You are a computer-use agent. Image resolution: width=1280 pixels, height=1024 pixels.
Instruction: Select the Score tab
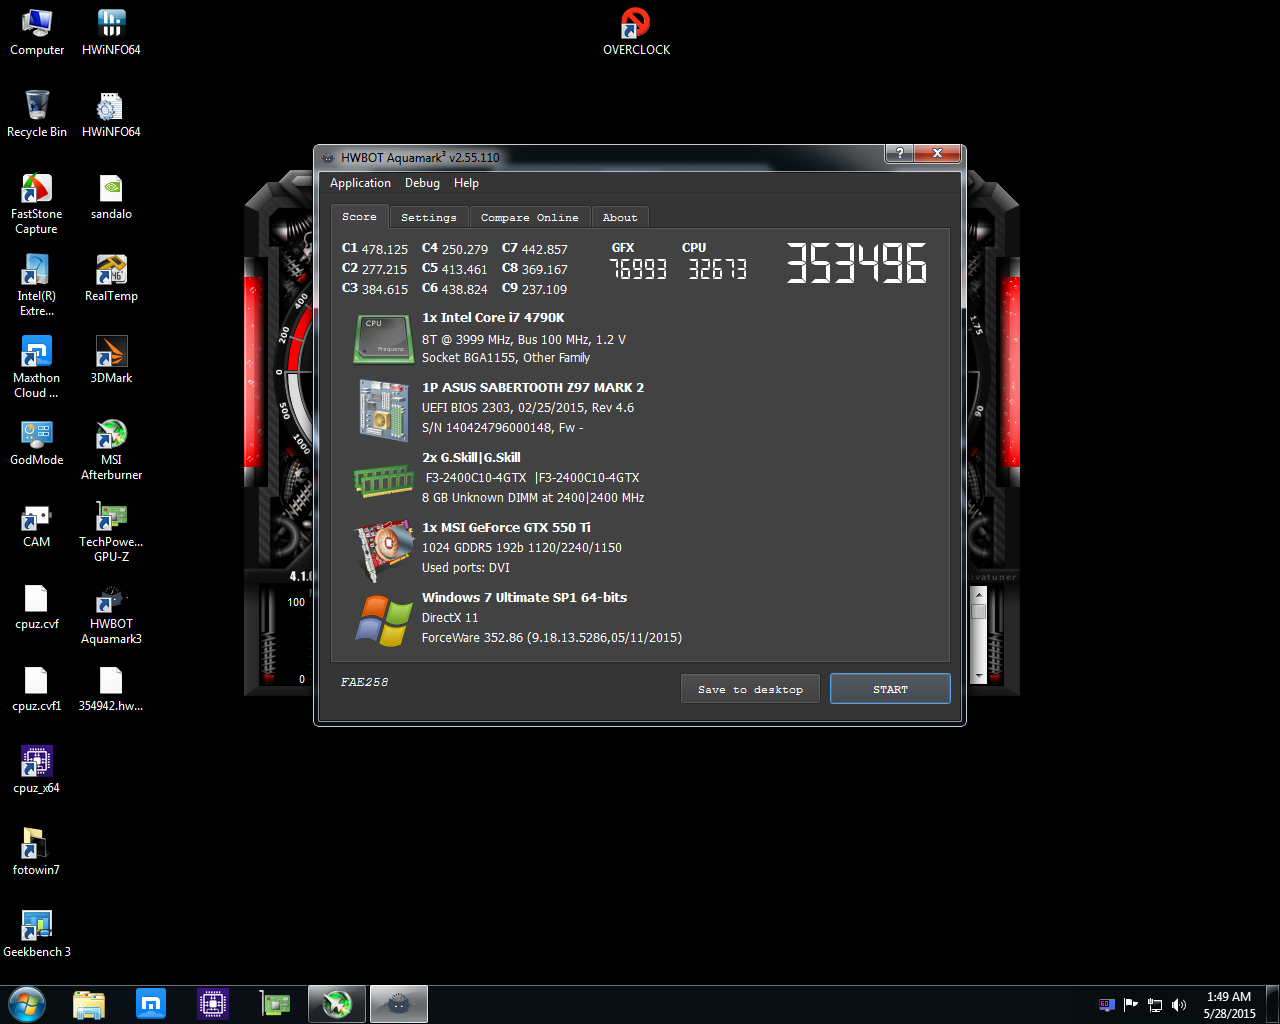click(359, 216)
